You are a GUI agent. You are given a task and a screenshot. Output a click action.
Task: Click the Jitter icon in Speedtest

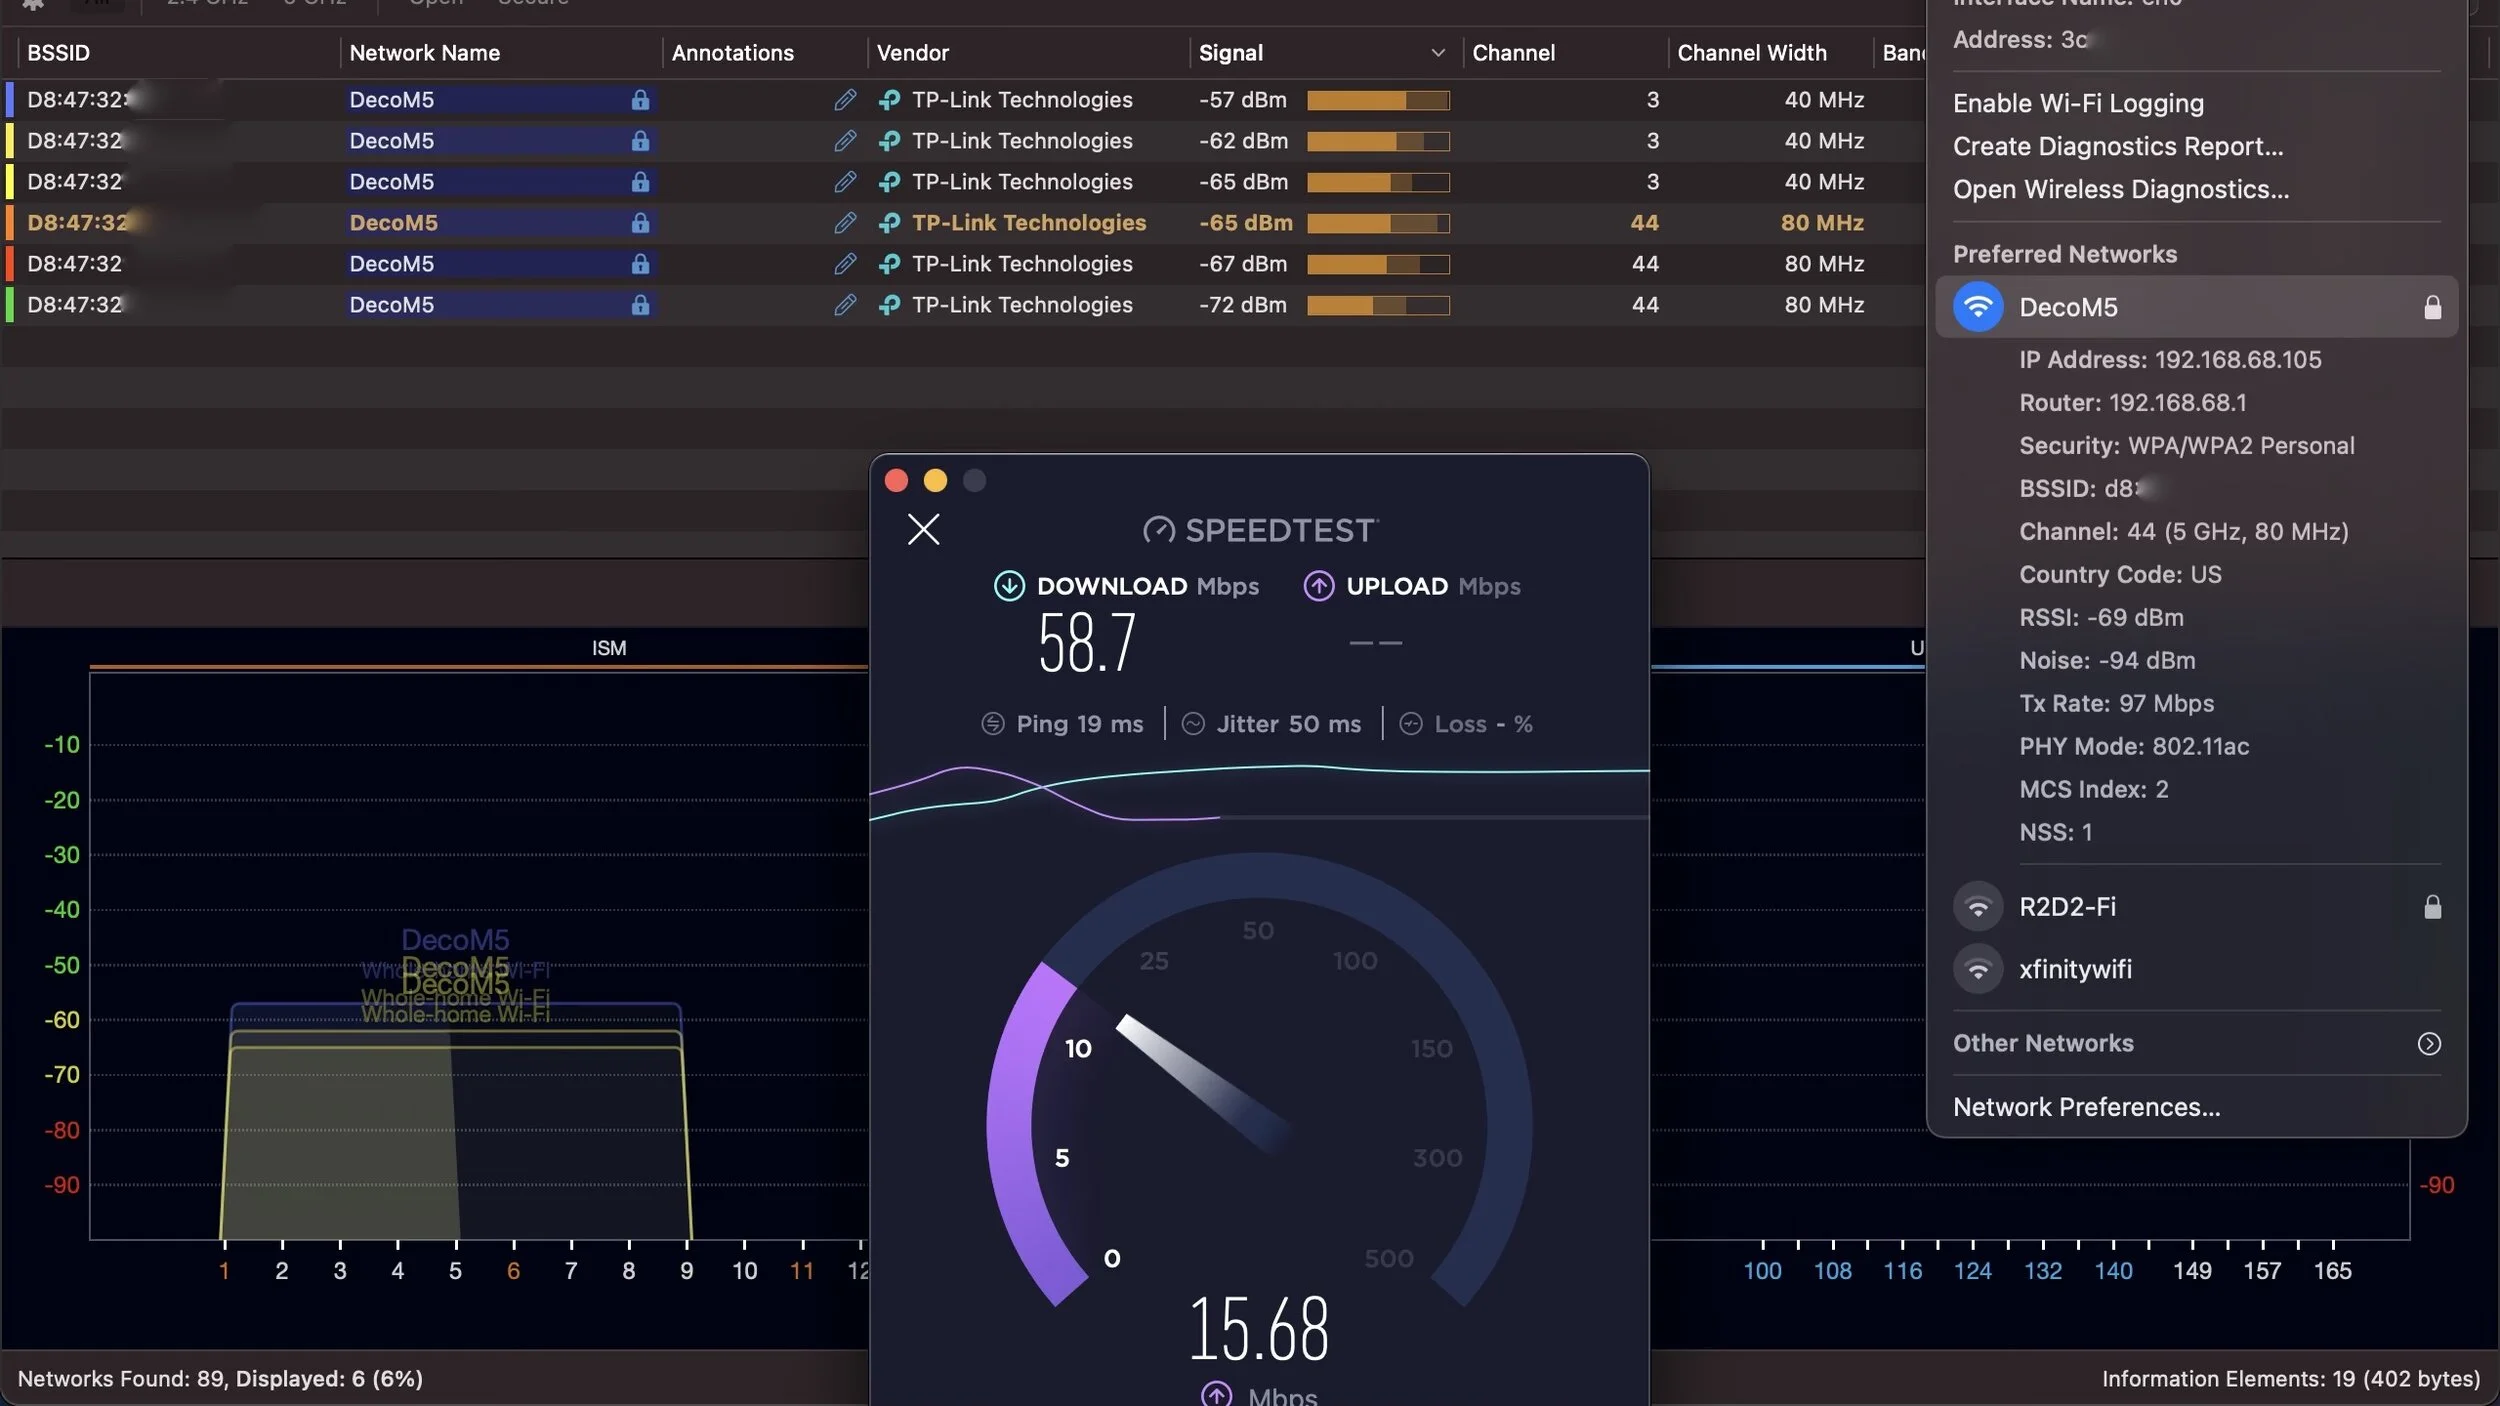pos(1193,724)
